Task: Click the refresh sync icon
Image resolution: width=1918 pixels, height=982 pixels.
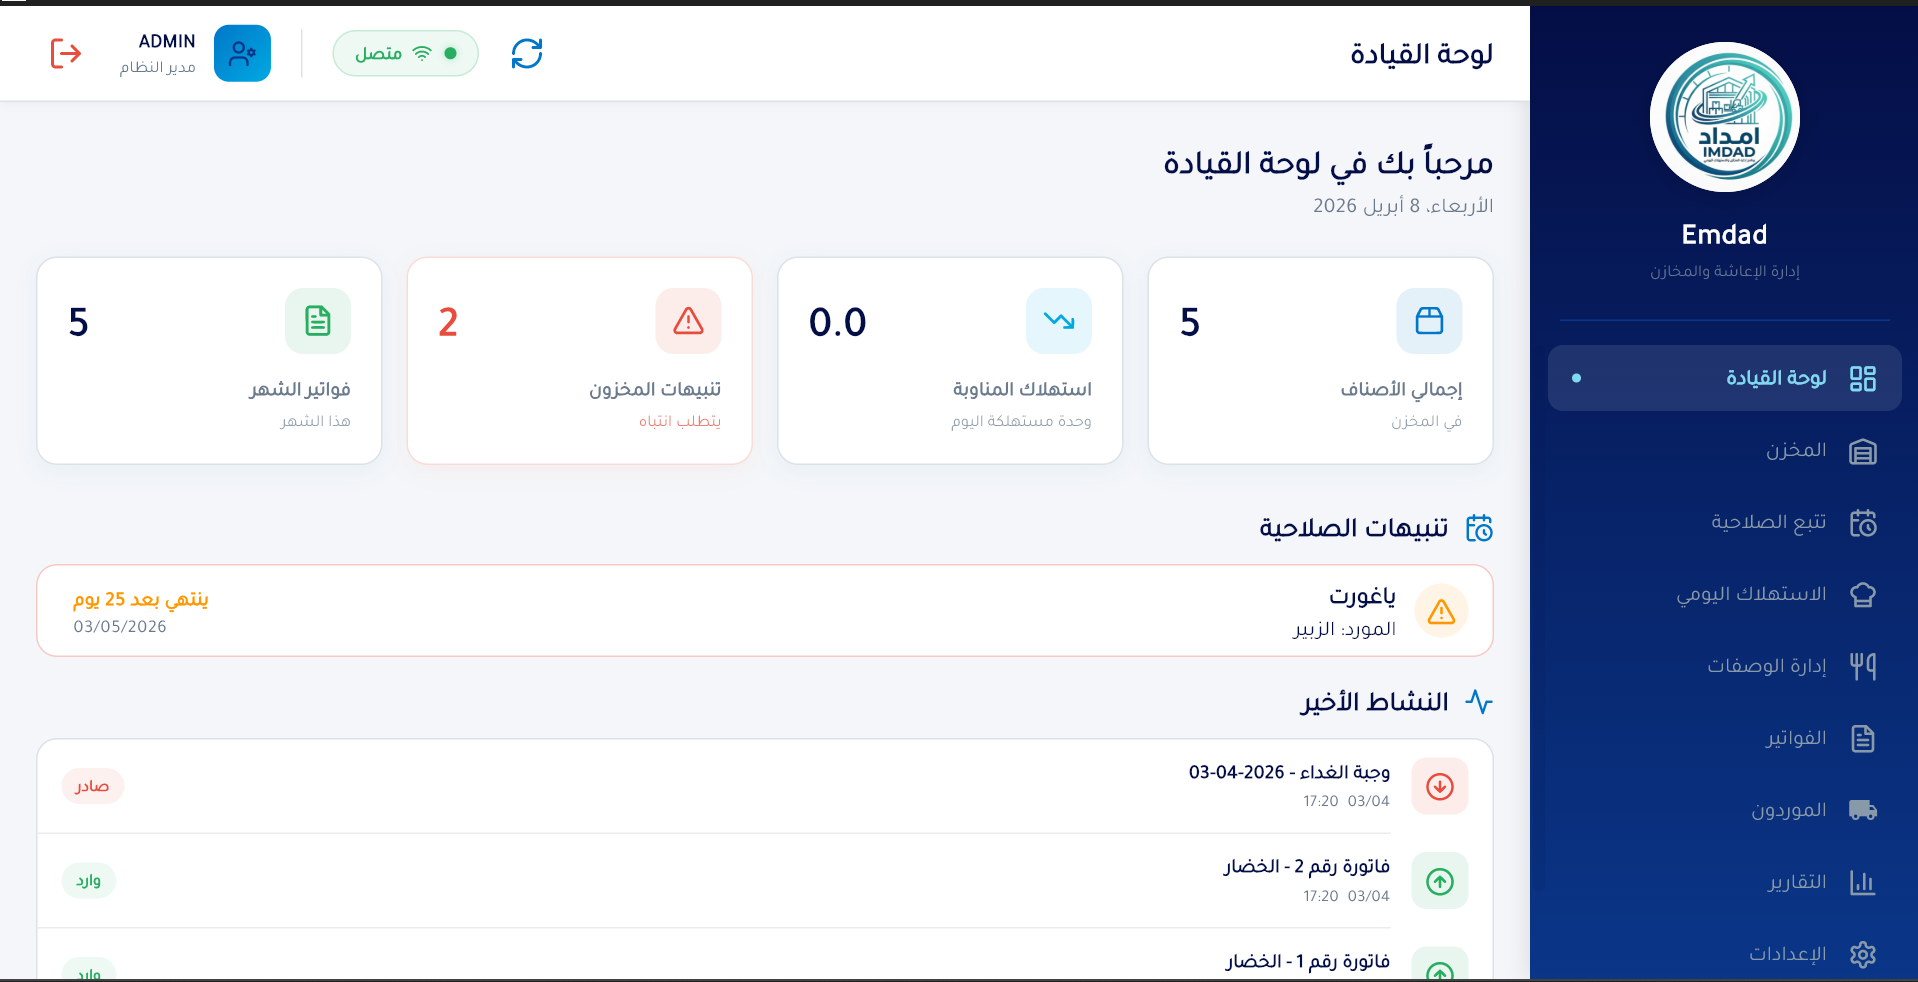Action: tap(527, 53)
